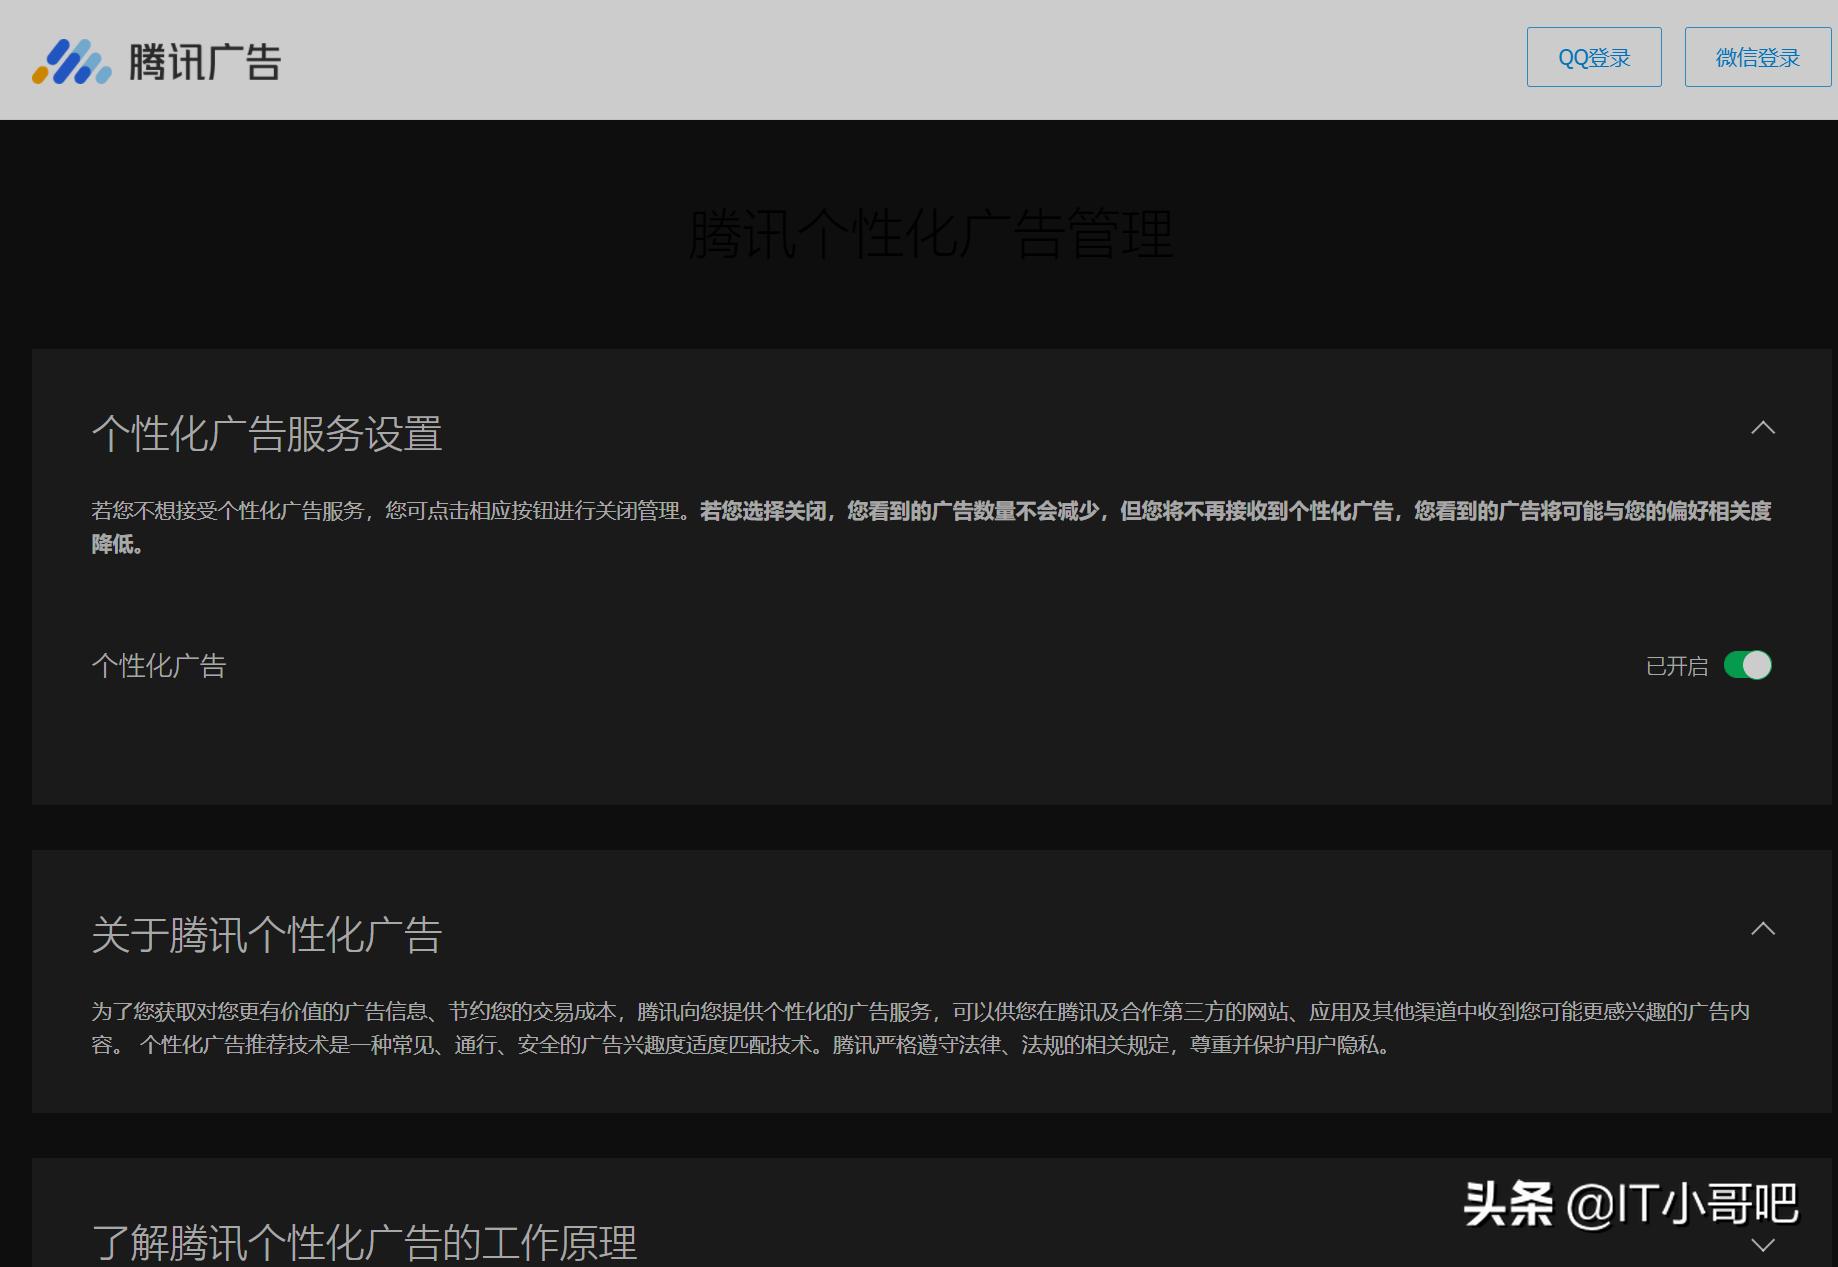Click the 微信登录 button
Image resolution: width=1838 pixels, height=1267 pixels.
(1757, 56)
